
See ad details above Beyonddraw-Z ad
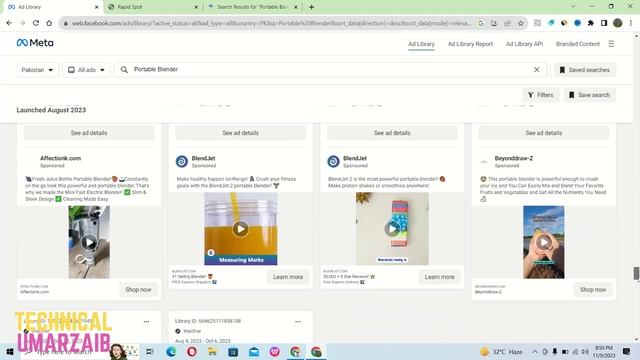[544, 133]
